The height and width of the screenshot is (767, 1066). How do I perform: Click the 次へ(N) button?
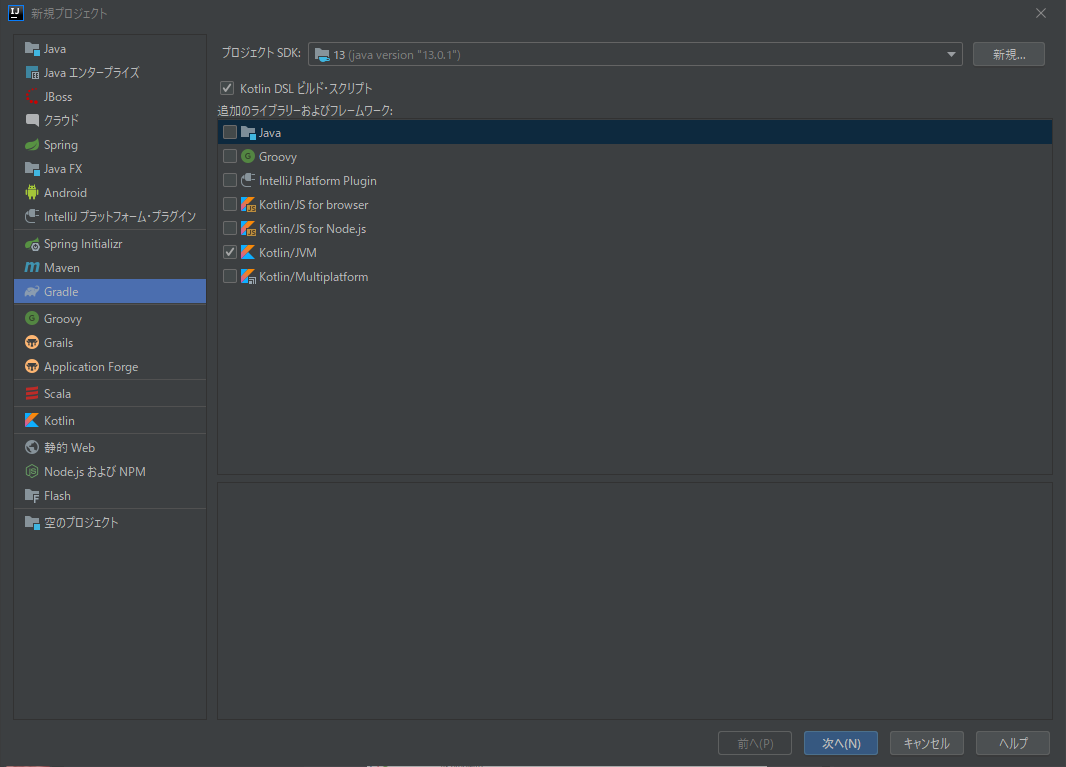841,743
